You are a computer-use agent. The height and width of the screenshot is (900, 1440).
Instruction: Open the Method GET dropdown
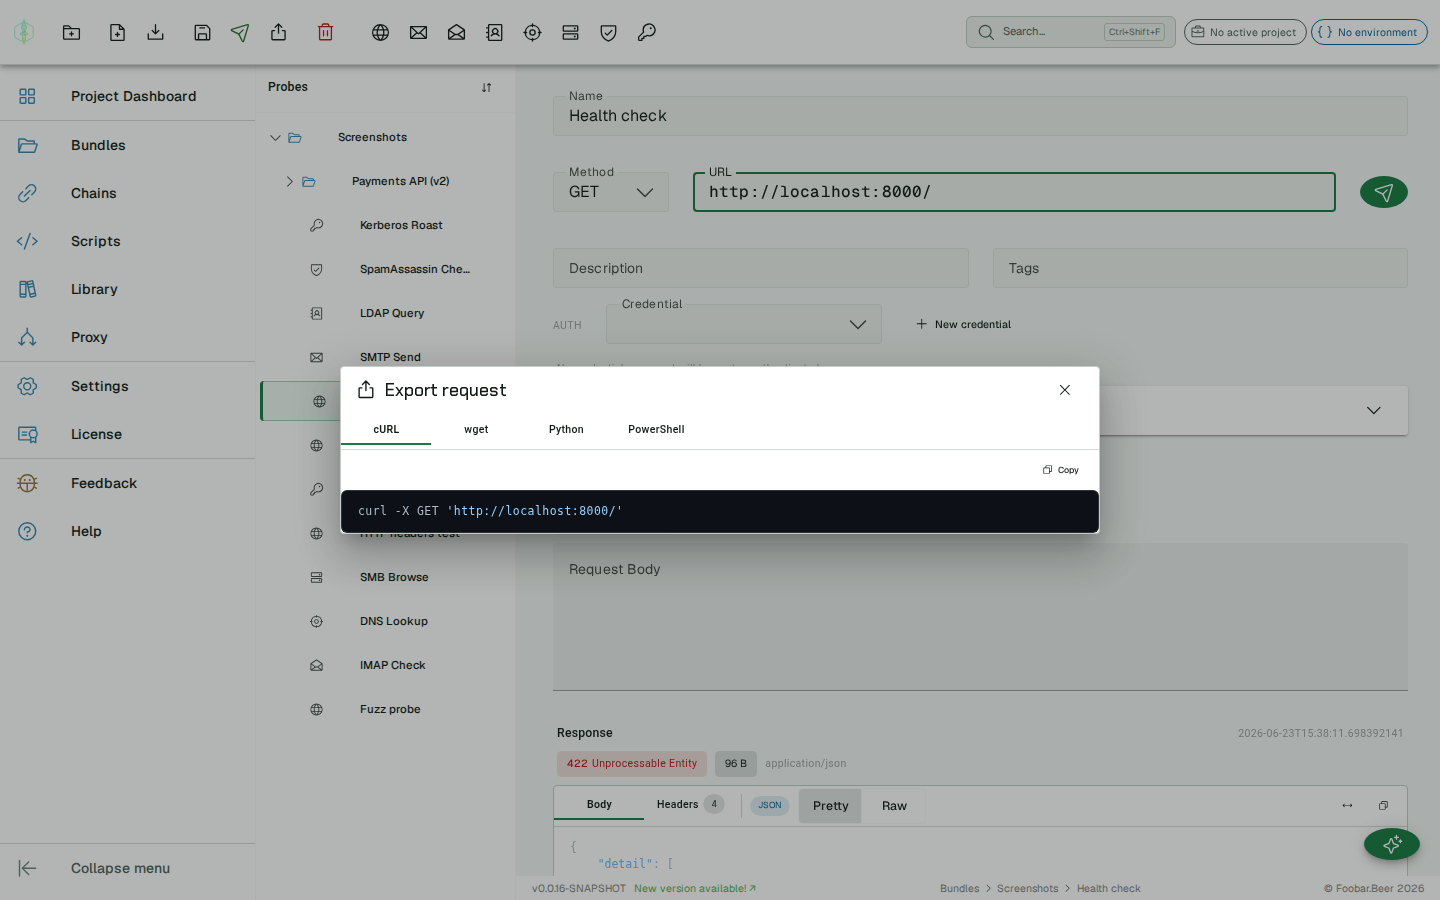[x=611, y=192]
